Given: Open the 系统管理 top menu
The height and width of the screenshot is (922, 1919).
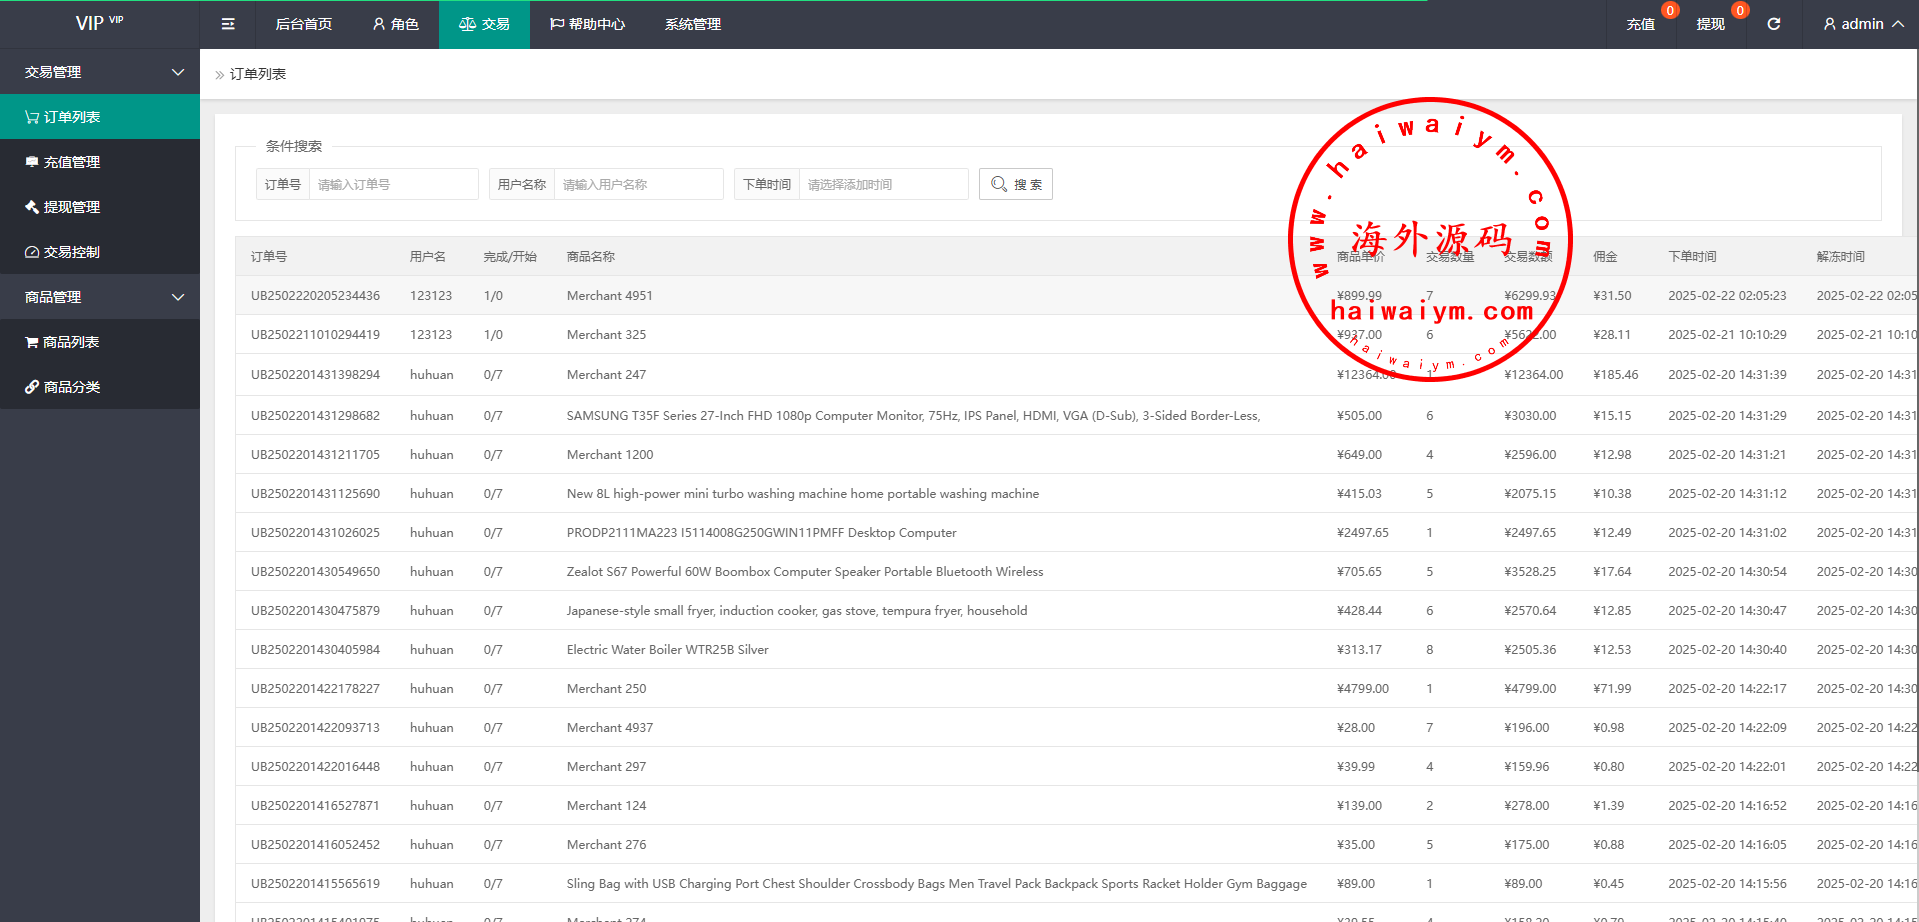Looking at the screenshot, I should pos(693,24).
